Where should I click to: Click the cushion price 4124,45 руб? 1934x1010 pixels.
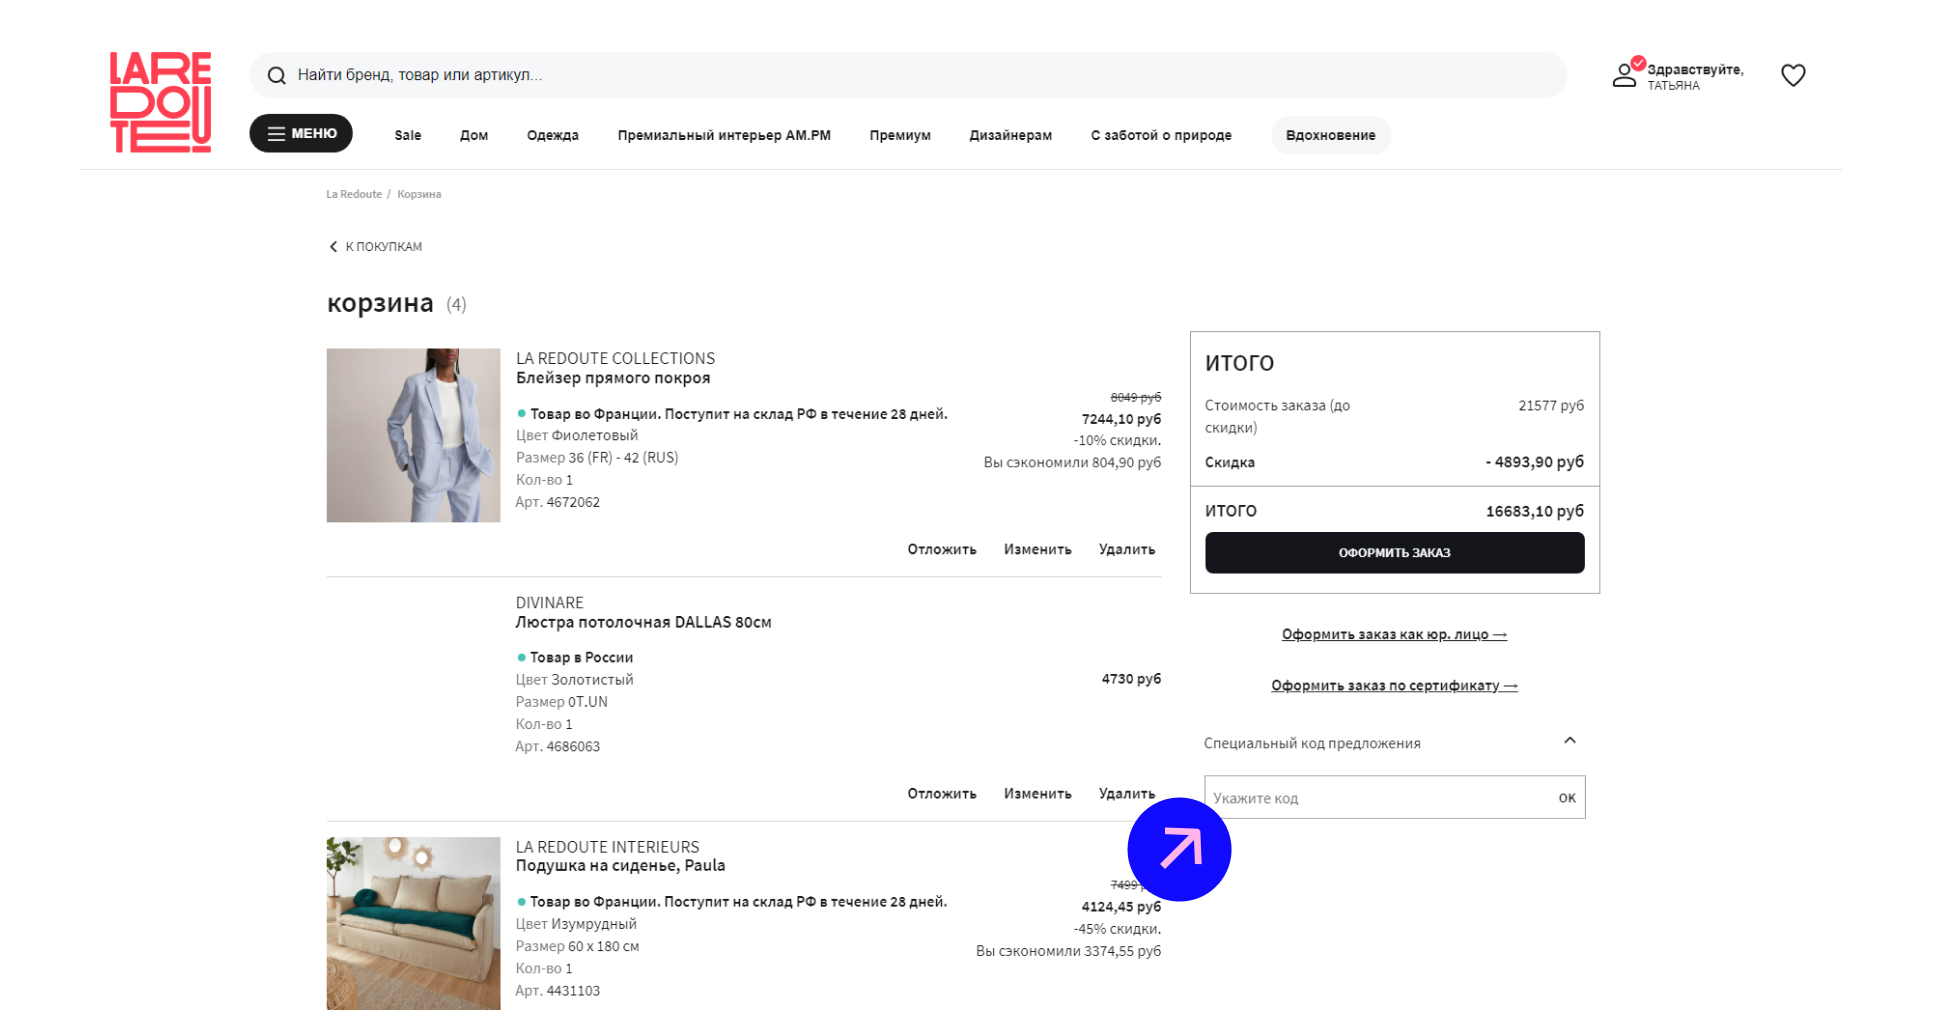pos(1121,907)
